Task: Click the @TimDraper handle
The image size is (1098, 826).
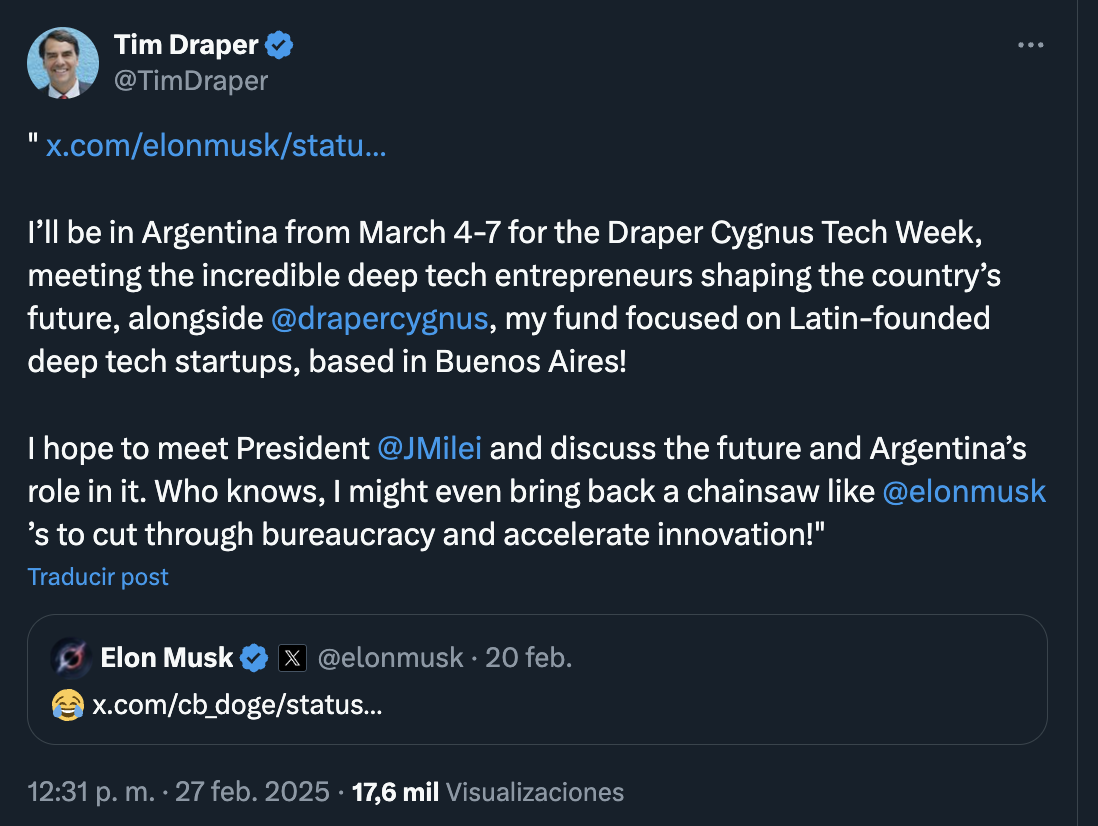Action: [x=191, y=80]
